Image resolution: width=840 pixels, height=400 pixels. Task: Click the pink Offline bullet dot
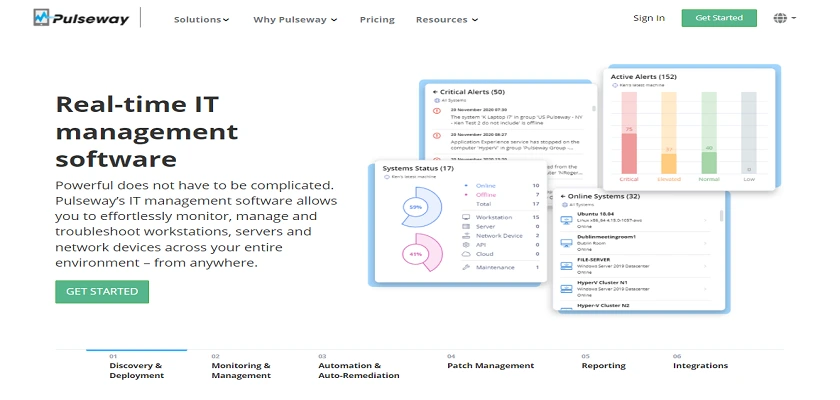click(x=465, y=194)
